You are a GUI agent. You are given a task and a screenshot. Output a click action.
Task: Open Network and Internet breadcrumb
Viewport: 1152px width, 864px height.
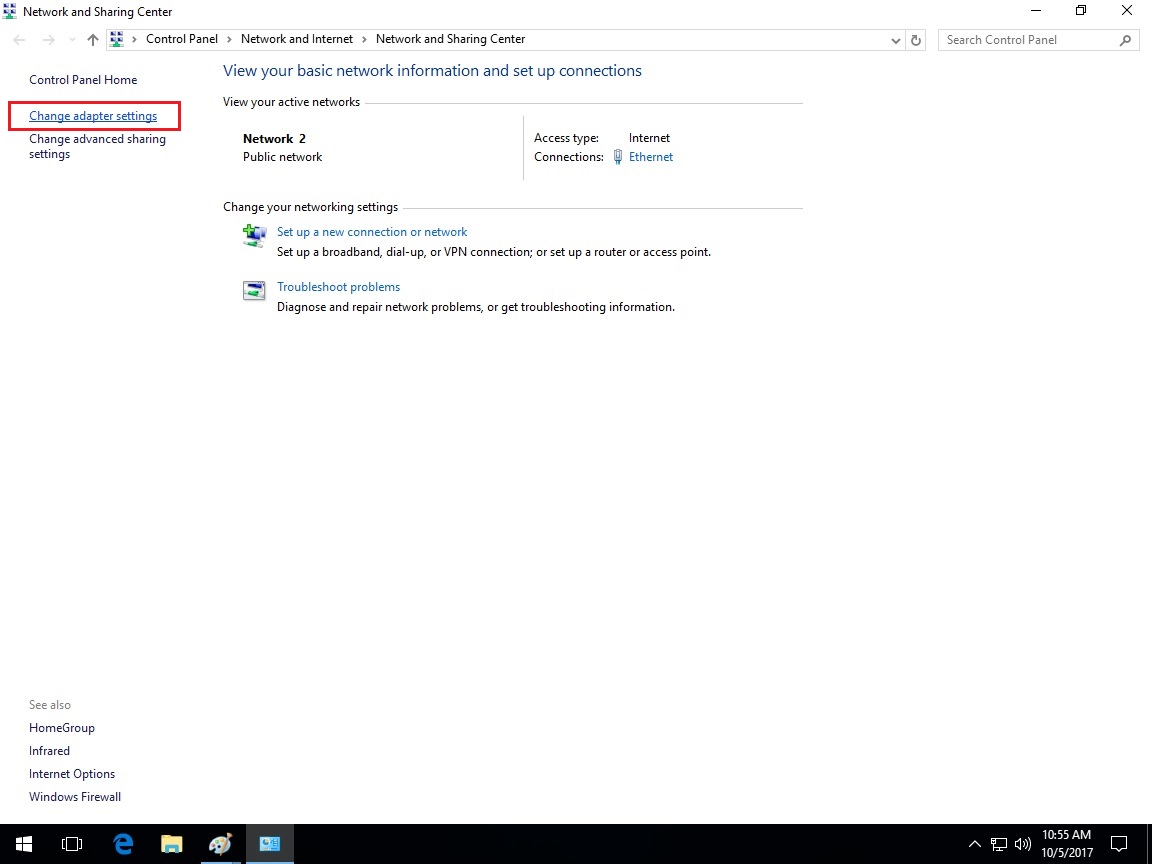(297, 39)
